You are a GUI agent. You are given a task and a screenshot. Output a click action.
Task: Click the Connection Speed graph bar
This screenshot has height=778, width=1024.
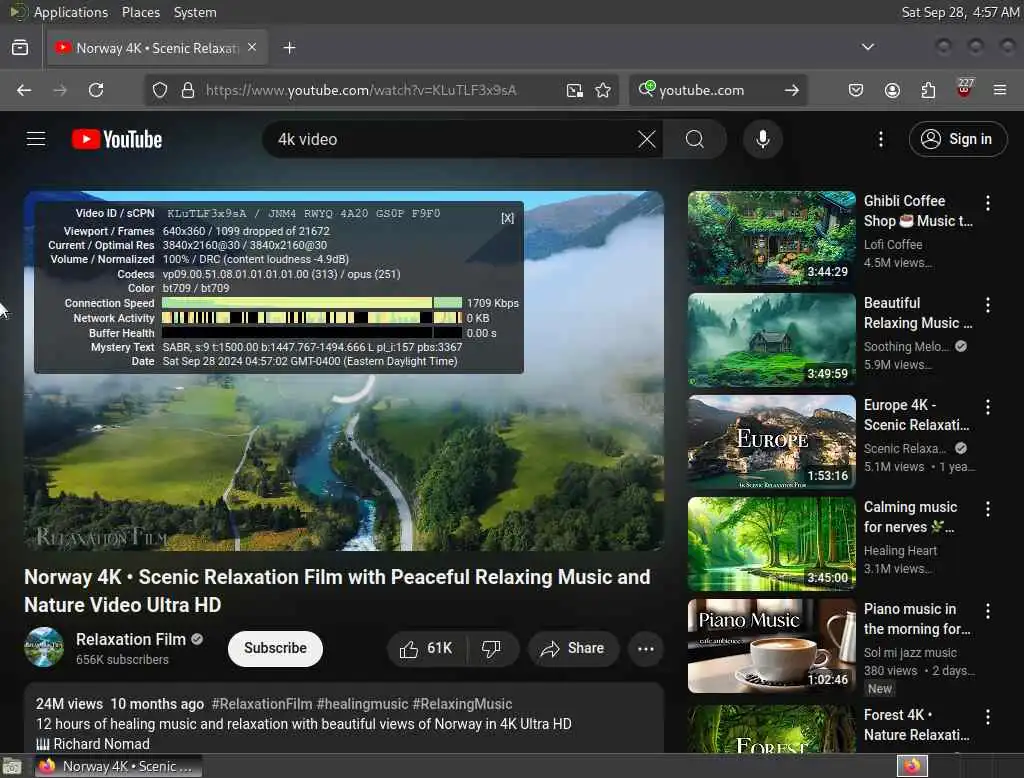coord(312,303)
